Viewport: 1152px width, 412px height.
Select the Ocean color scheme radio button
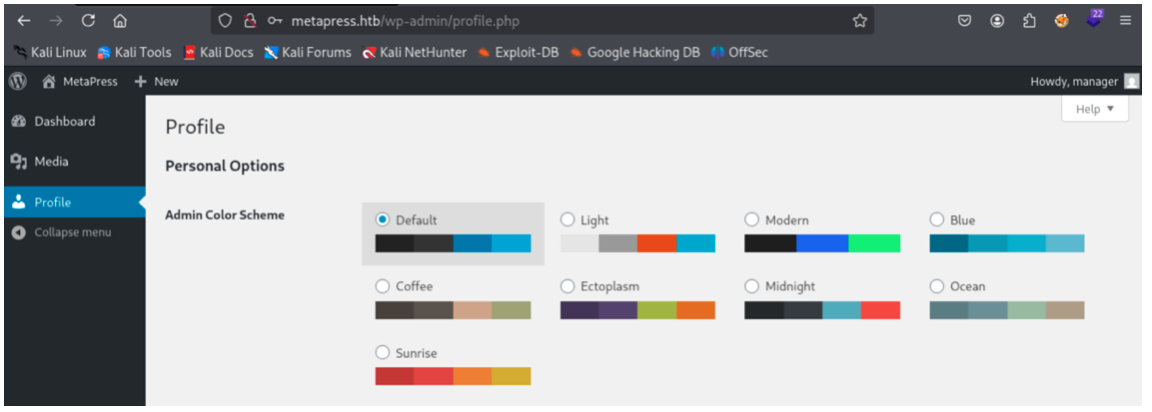pos(937,286)
